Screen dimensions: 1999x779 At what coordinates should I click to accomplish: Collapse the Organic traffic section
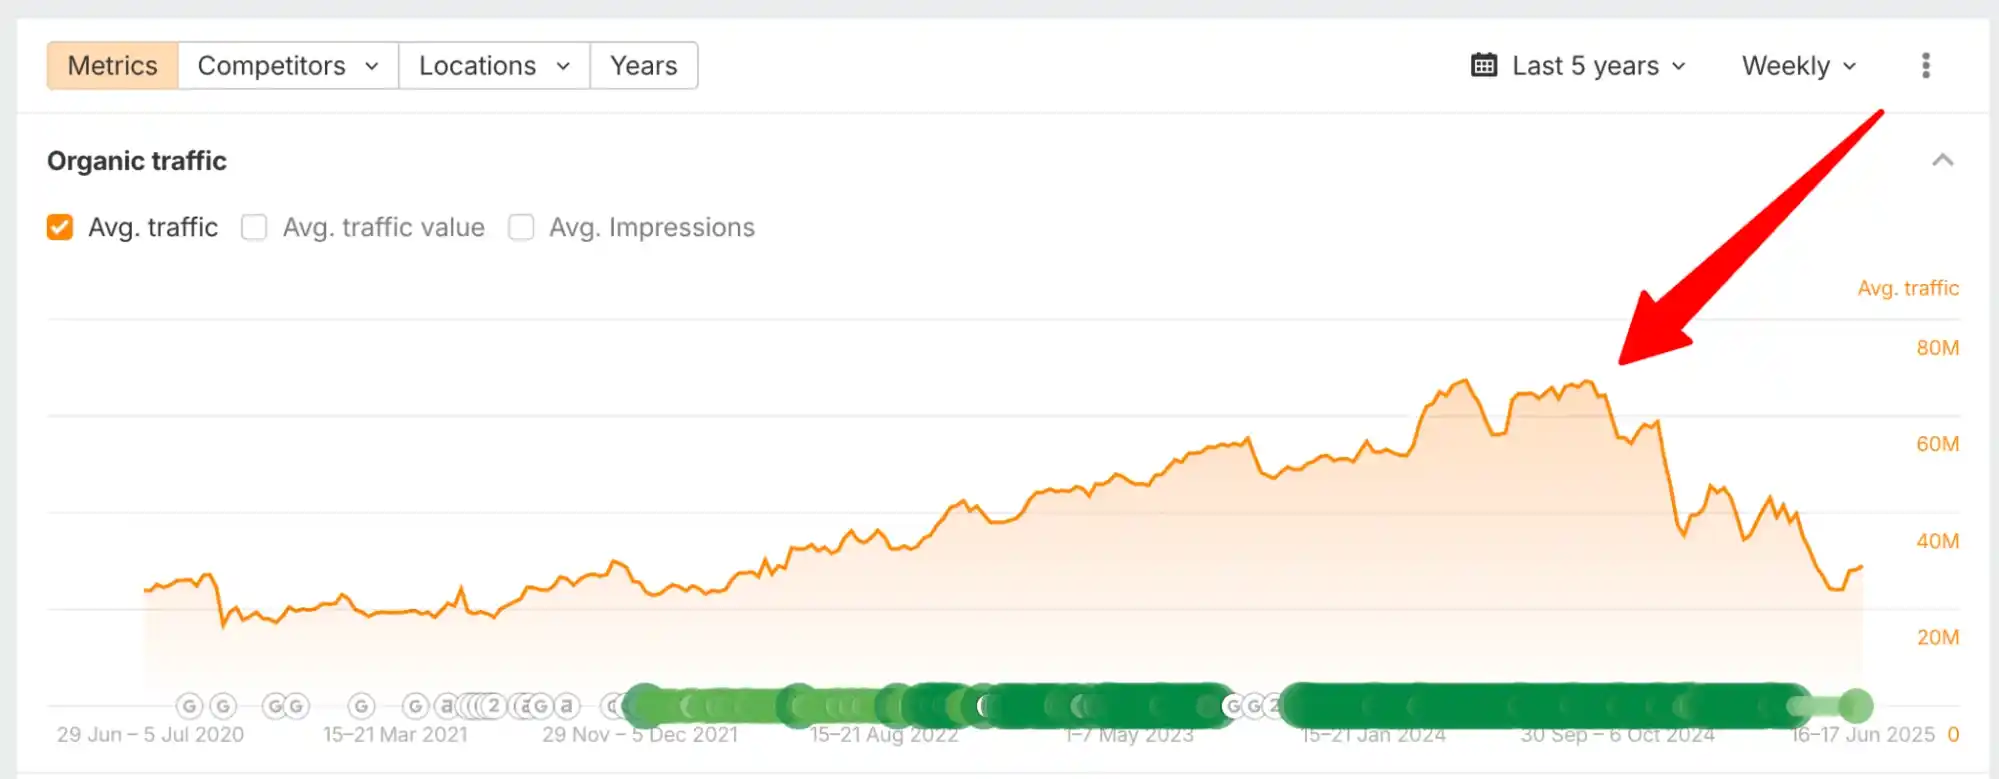(x=1942, y=161)
